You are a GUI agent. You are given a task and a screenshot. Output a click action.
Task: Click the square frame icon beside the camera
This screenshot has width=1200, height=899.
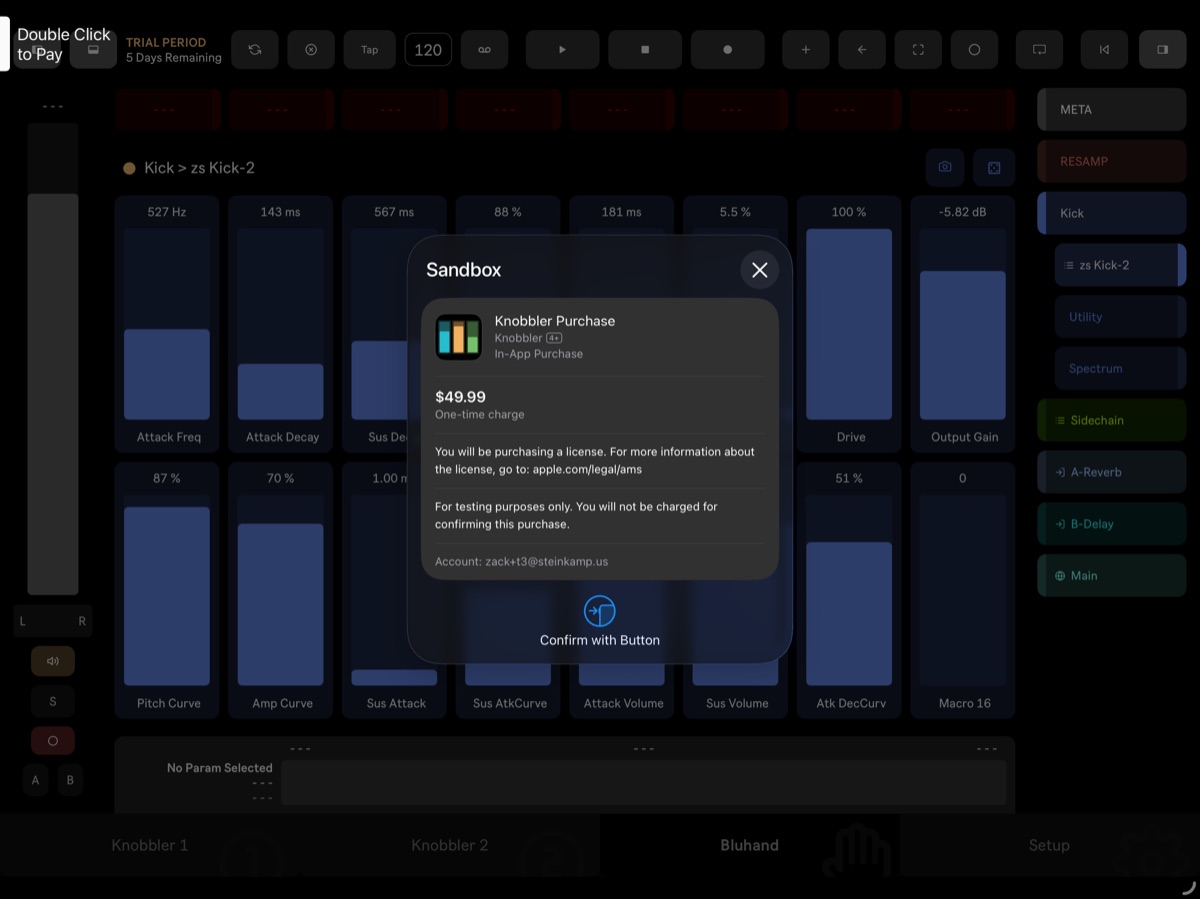(994, 168)
